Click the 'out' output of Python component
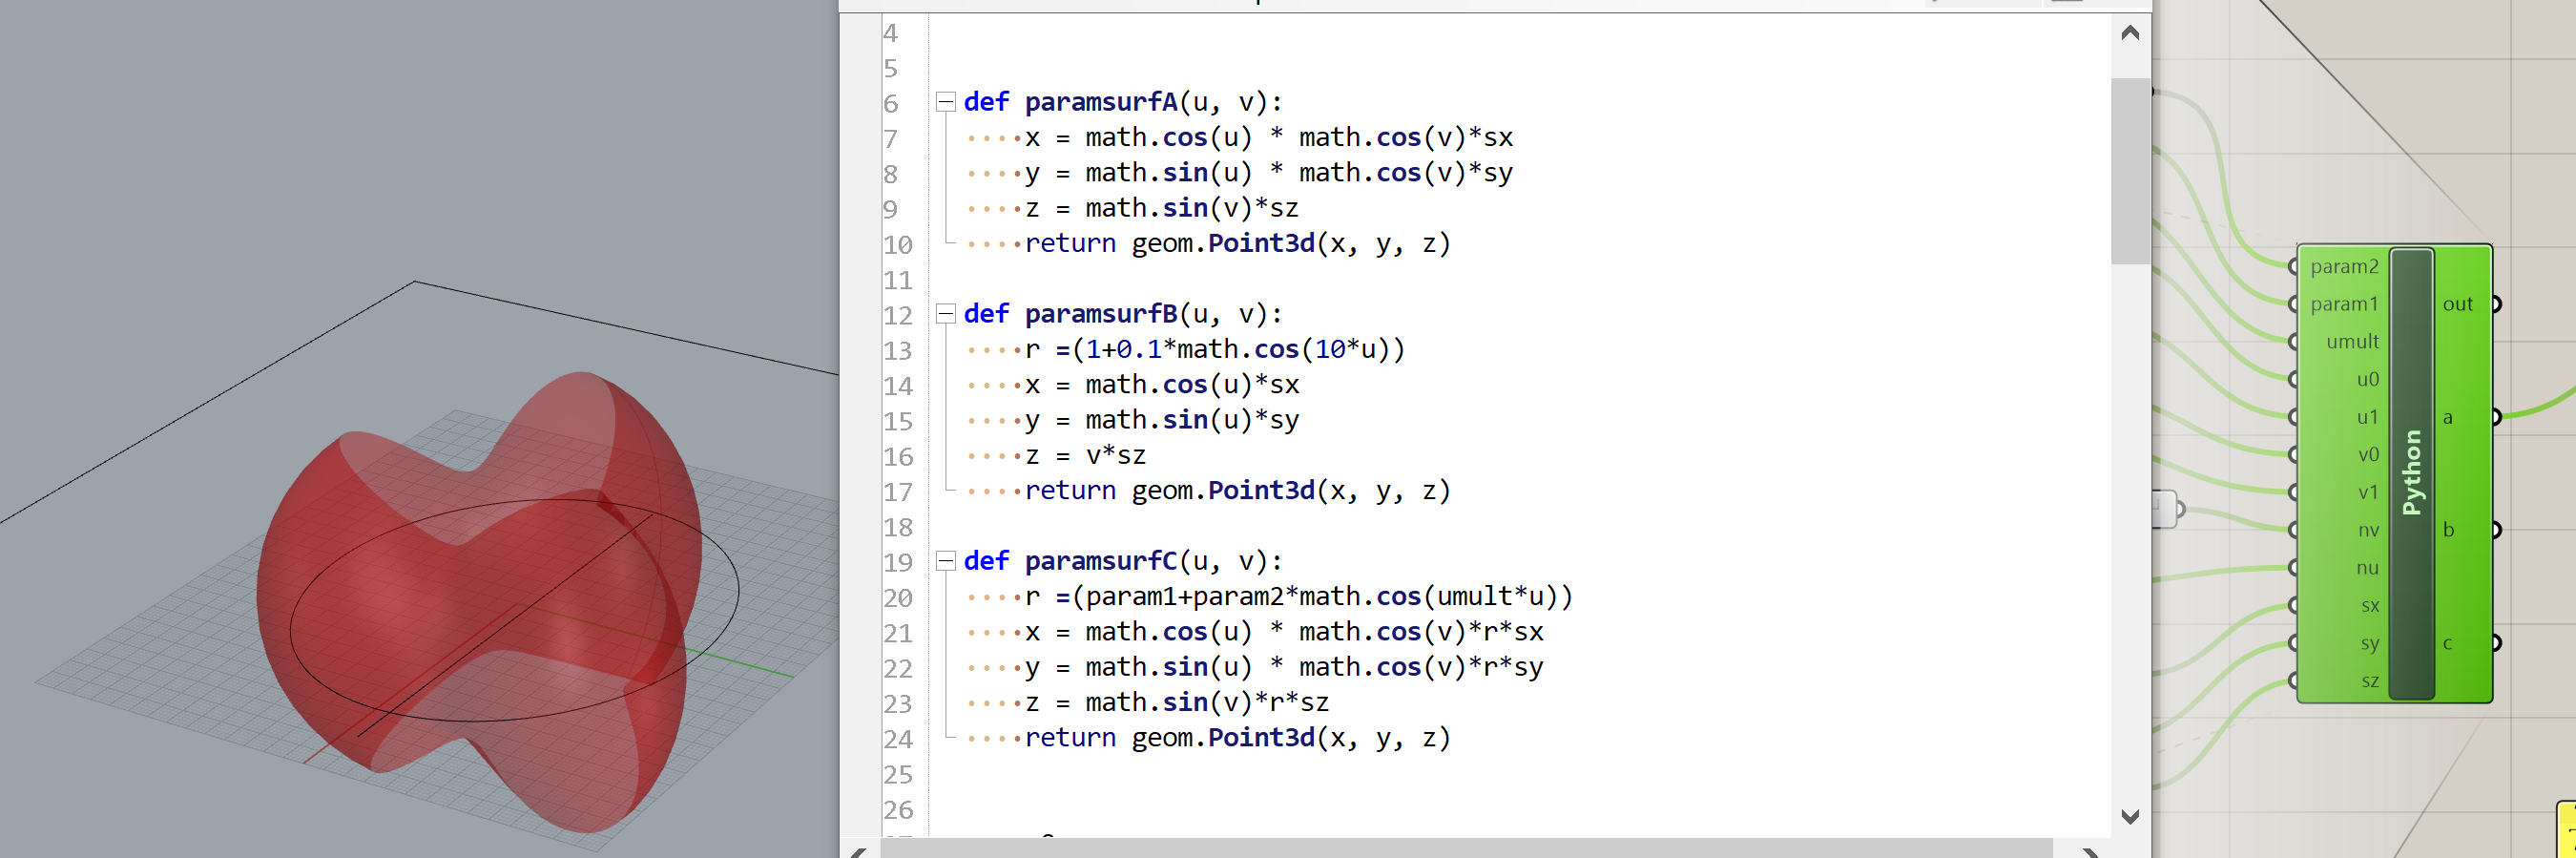This screenshot has height=858, width=2576. [x=2457, y=304]
